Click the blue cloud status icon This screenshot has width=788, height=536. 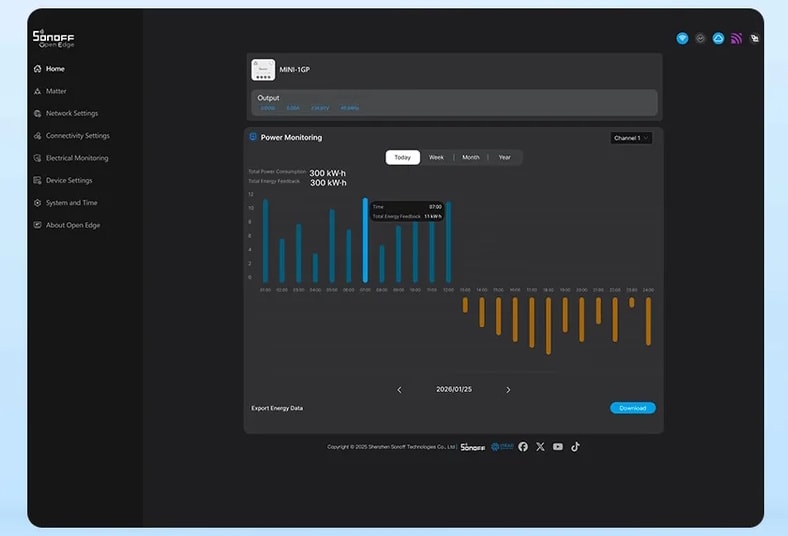coord(718,38)
